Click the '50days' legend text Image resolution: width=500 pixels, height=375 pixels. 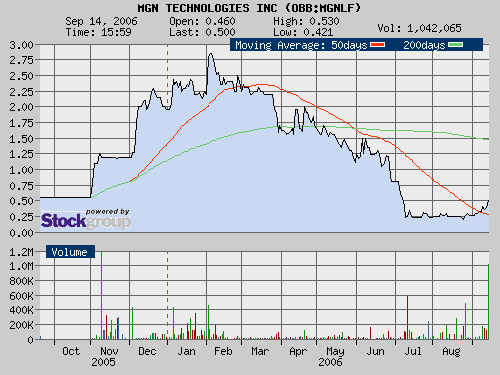coord(349,45)
